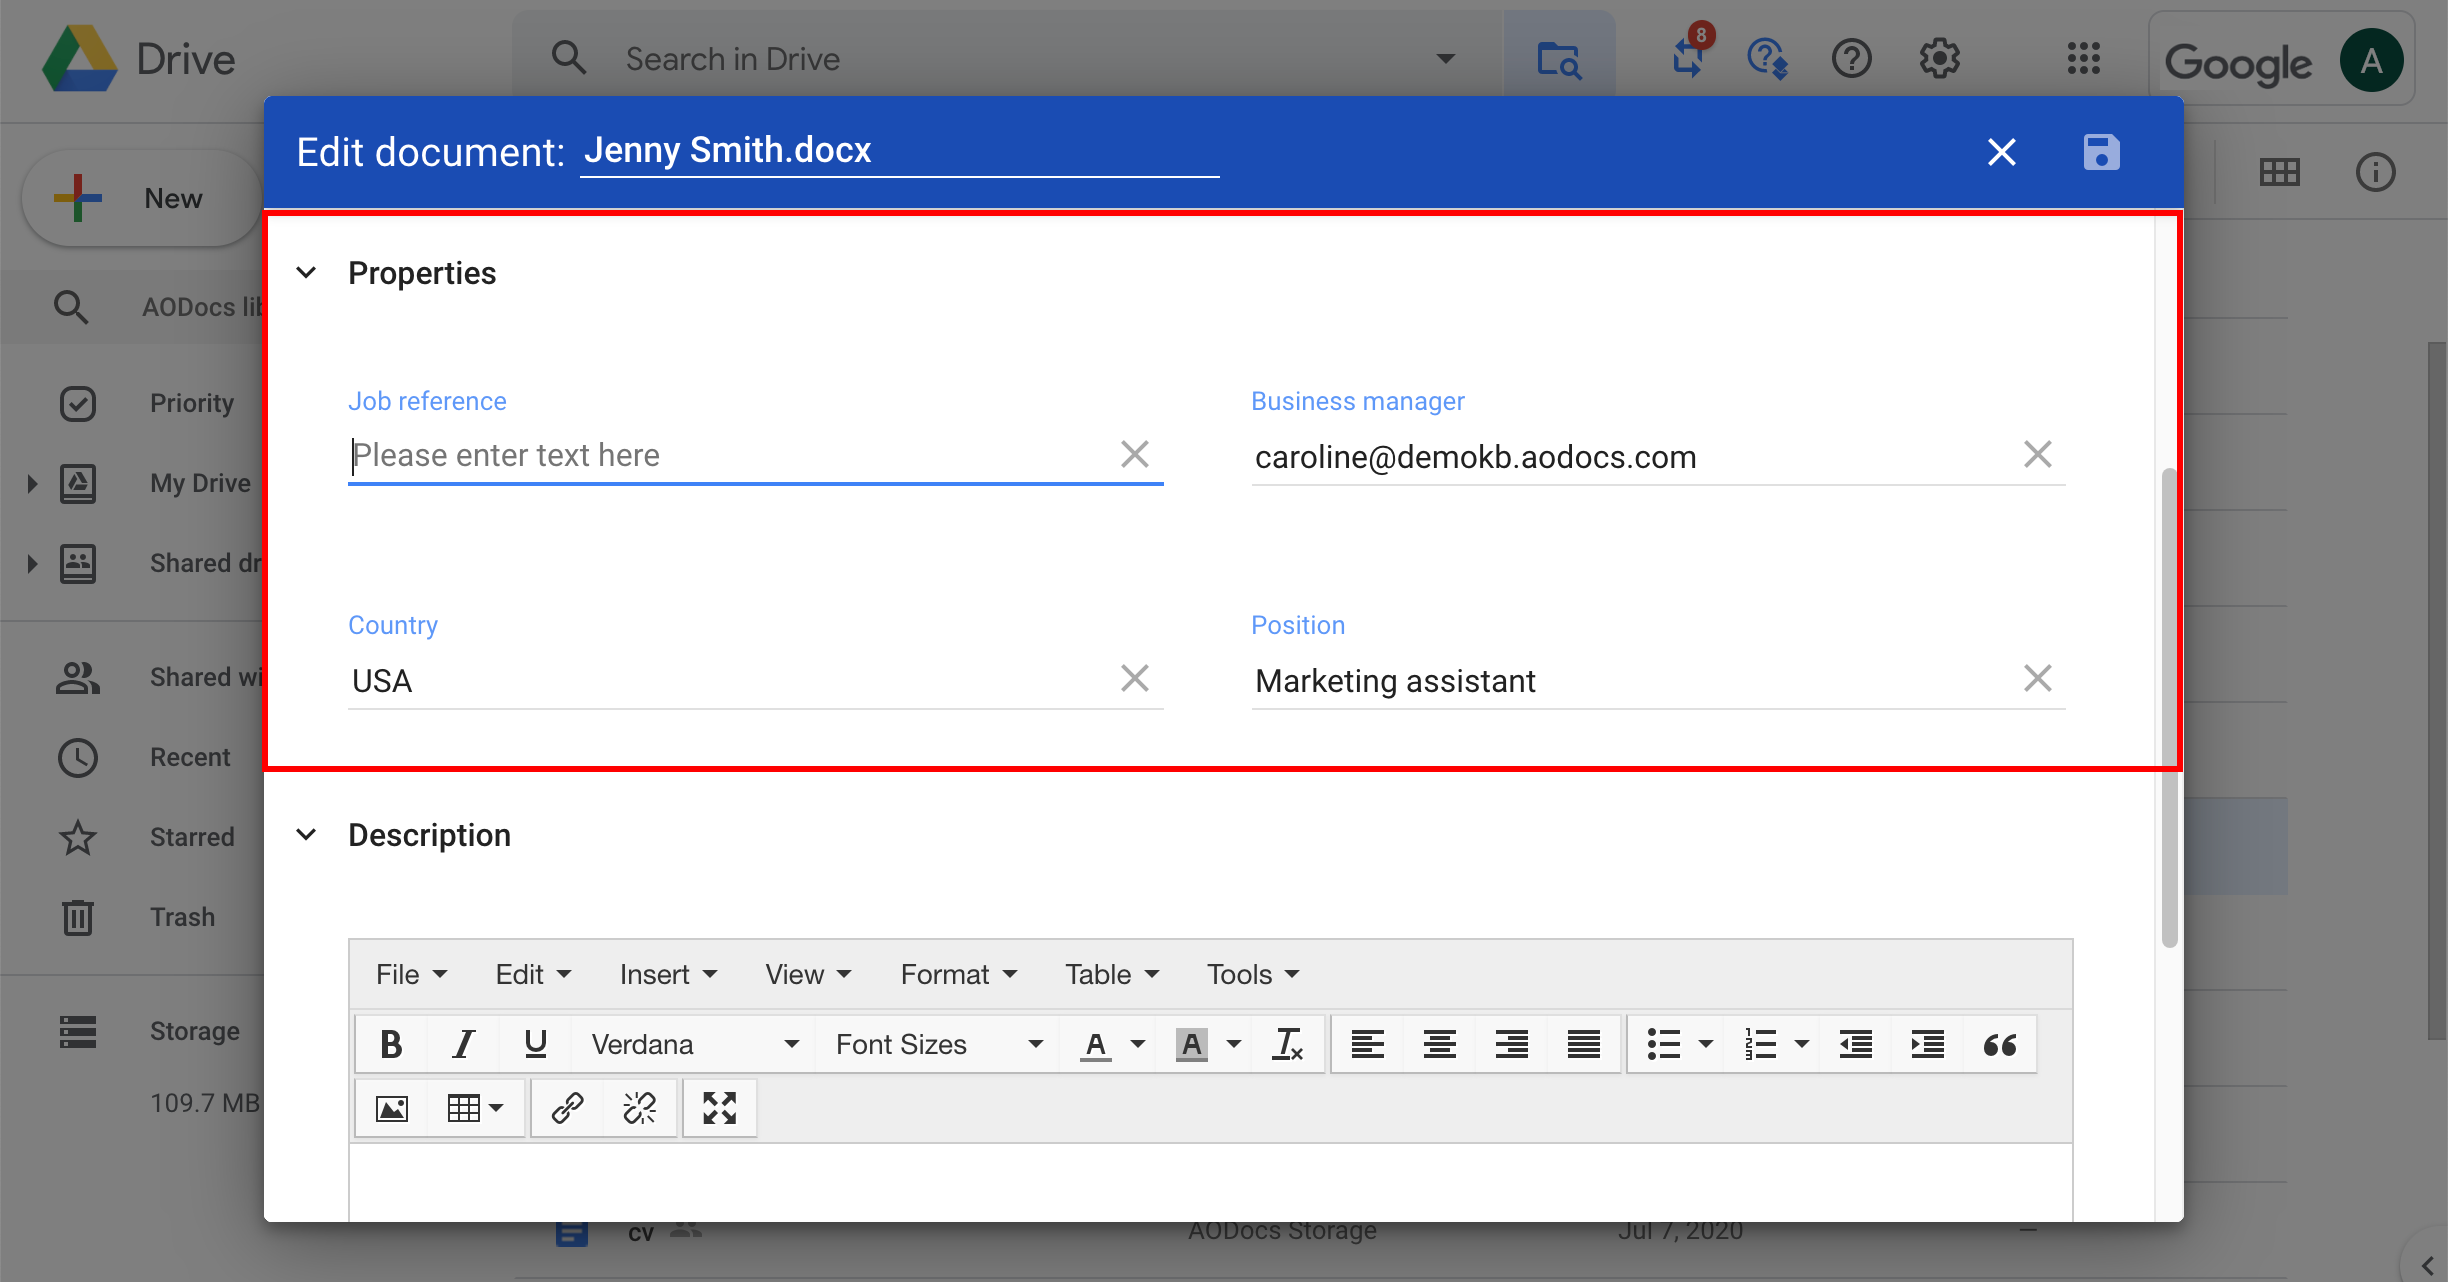
Task: Open the account avatar A
Action: pyautogui.click(x=2371, y=61)
